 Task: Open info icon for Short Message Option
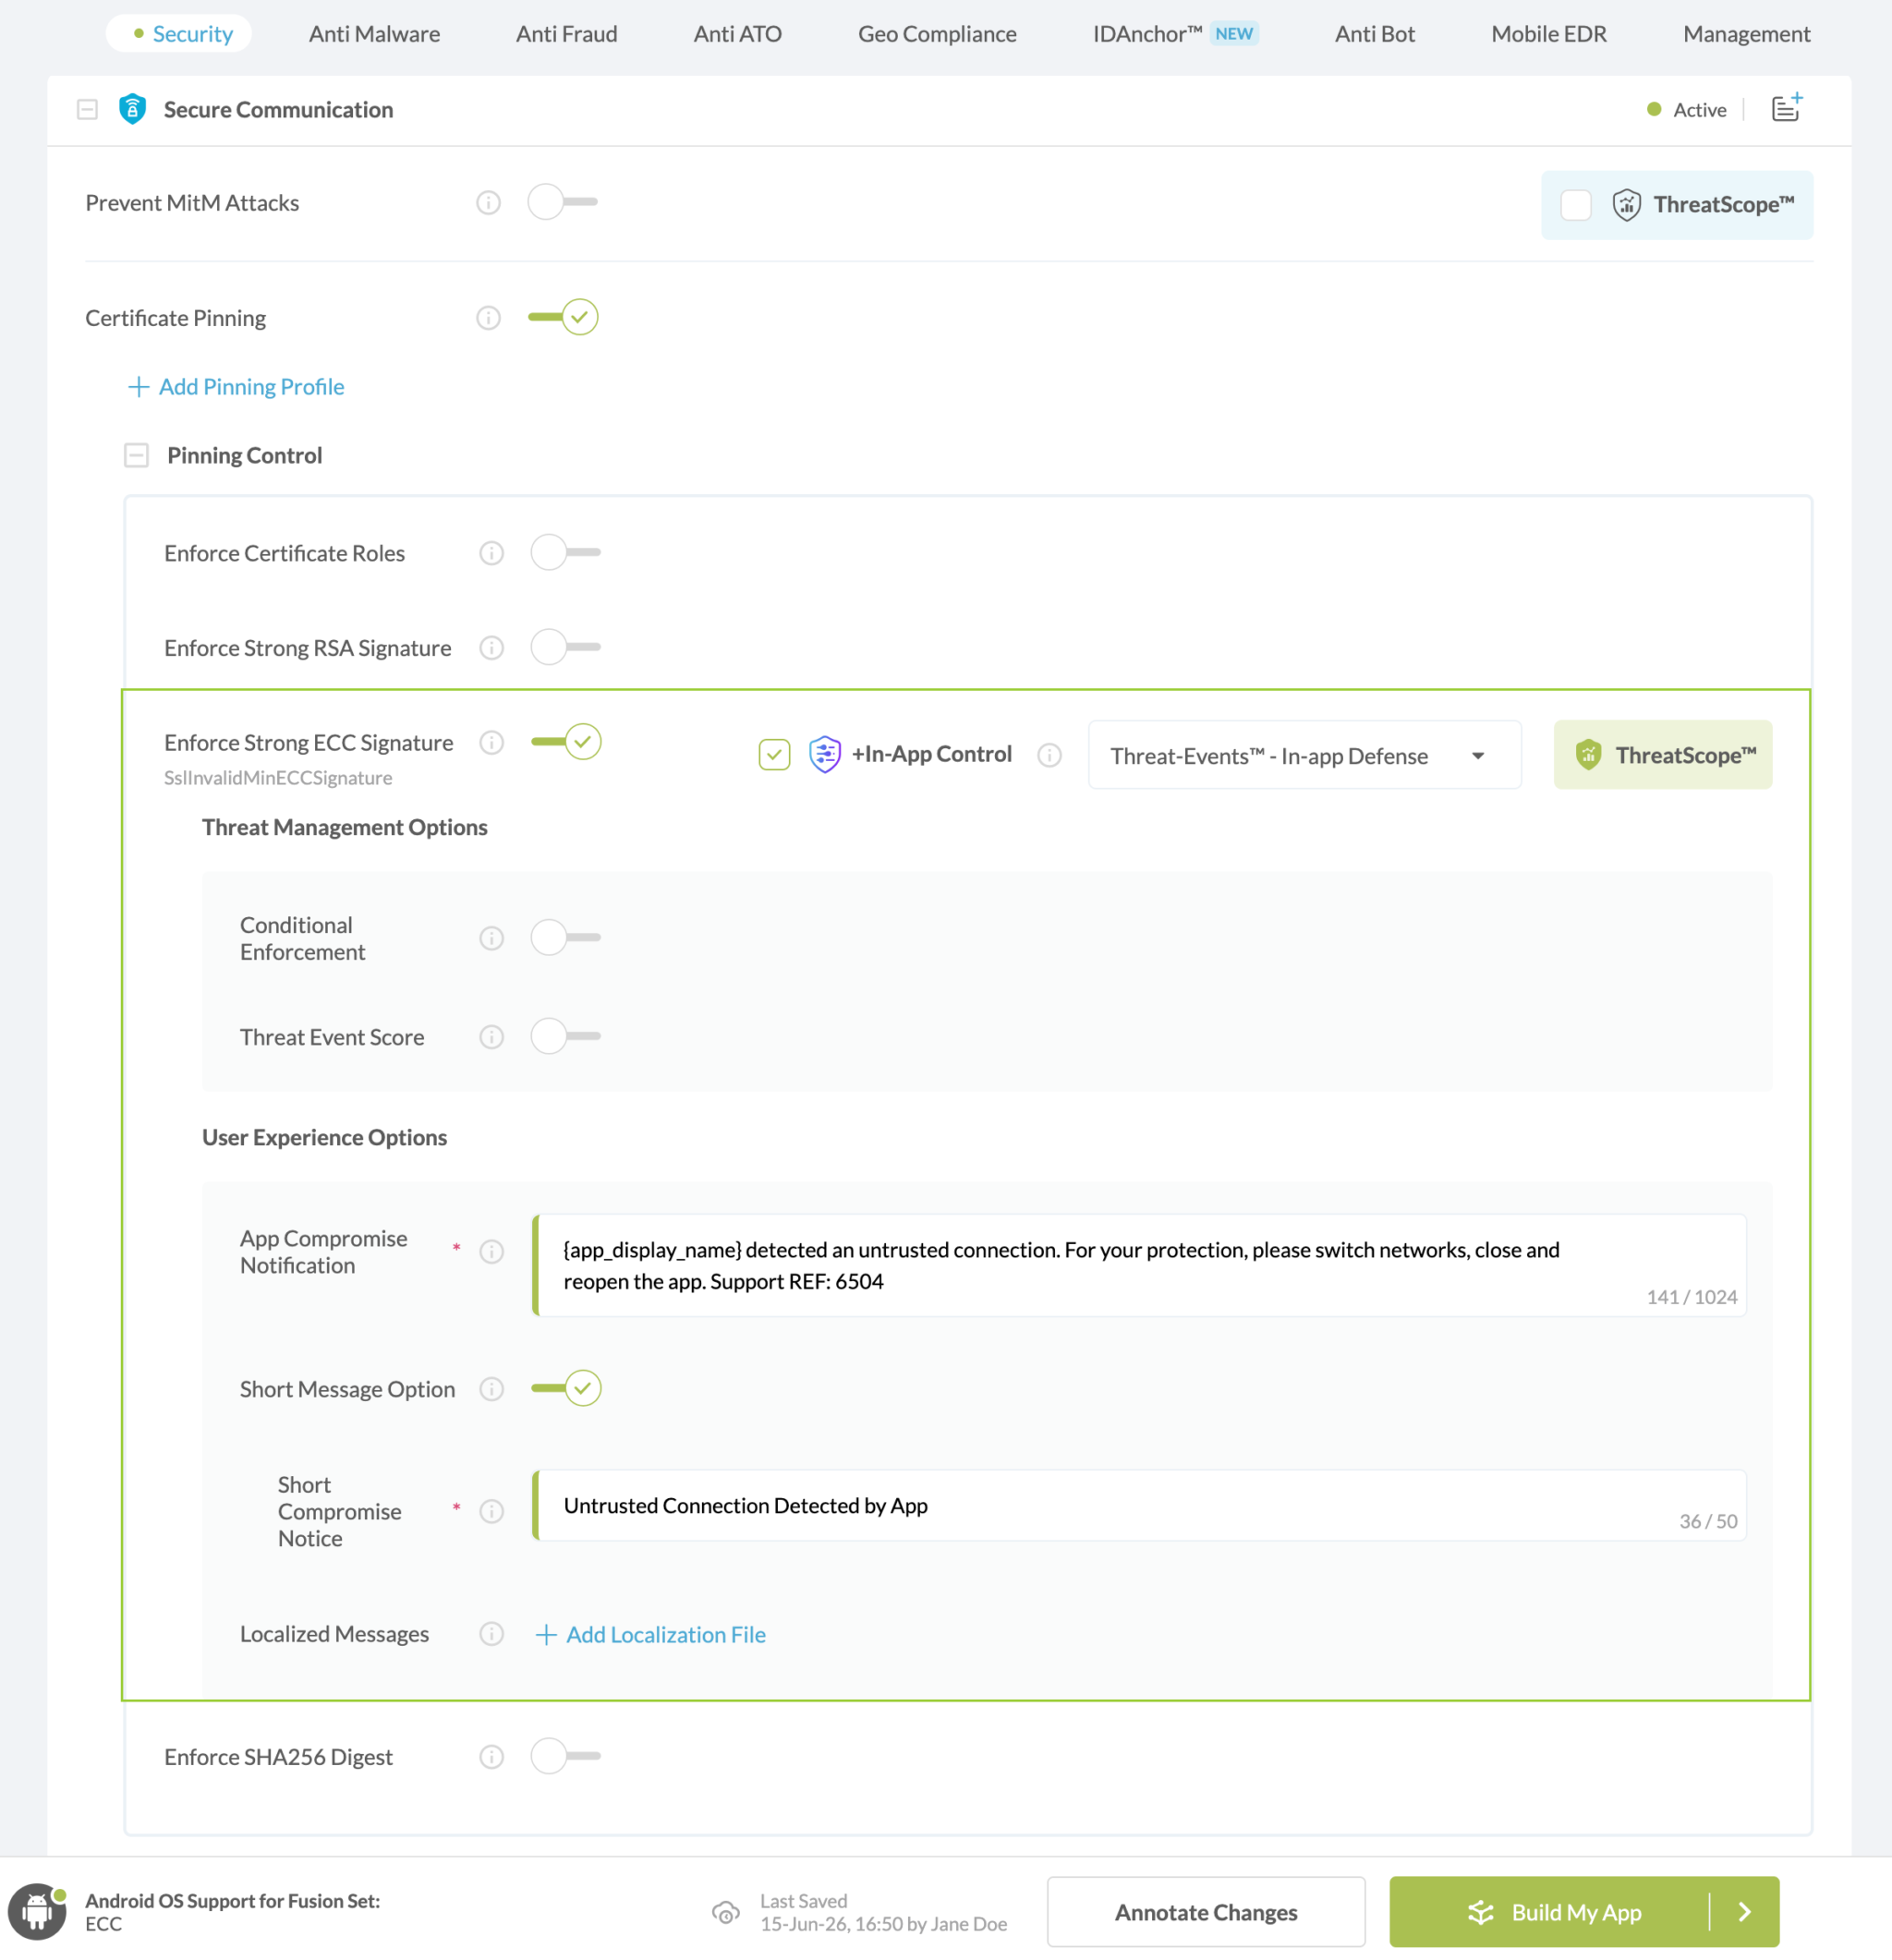pyautogui.click(x=491, y=1389)
